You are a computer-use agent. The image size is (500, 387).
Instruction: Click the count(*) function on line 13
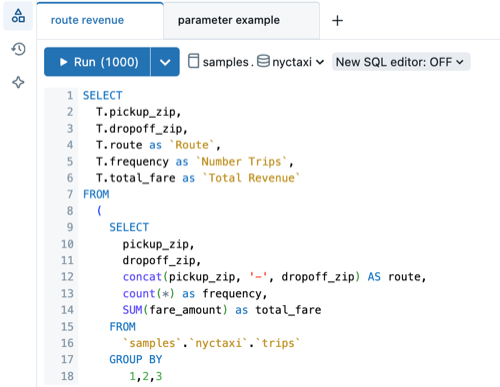click(x=148, y=294)
